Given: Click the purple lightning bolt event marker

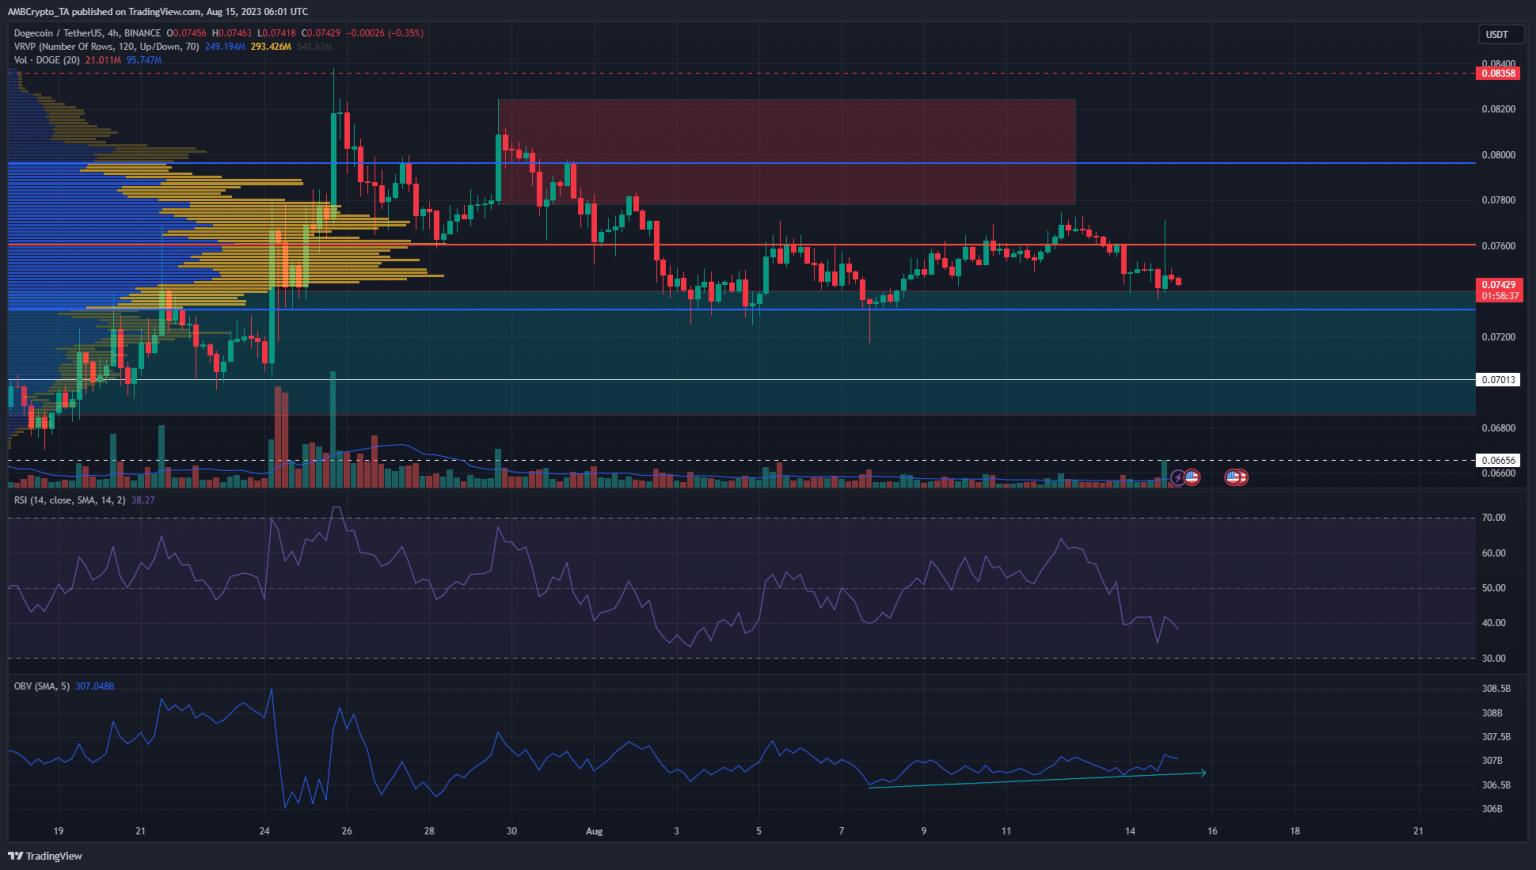Looking at the screenshot, I should [1178, 477].
